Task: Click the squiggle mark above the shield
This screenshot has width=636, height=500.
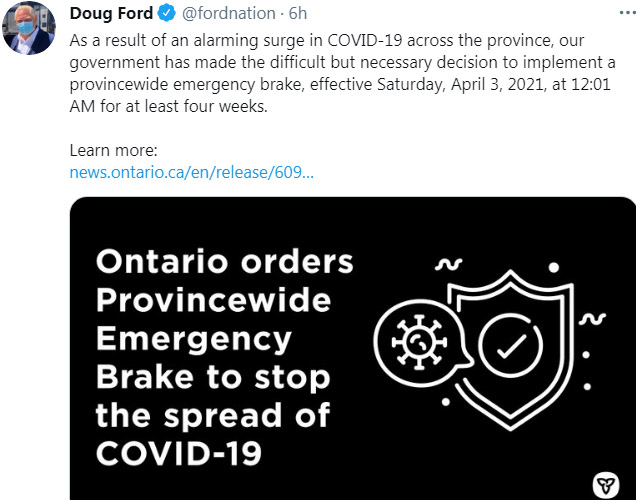Action: pyautogui.click(x=447, y=266)
